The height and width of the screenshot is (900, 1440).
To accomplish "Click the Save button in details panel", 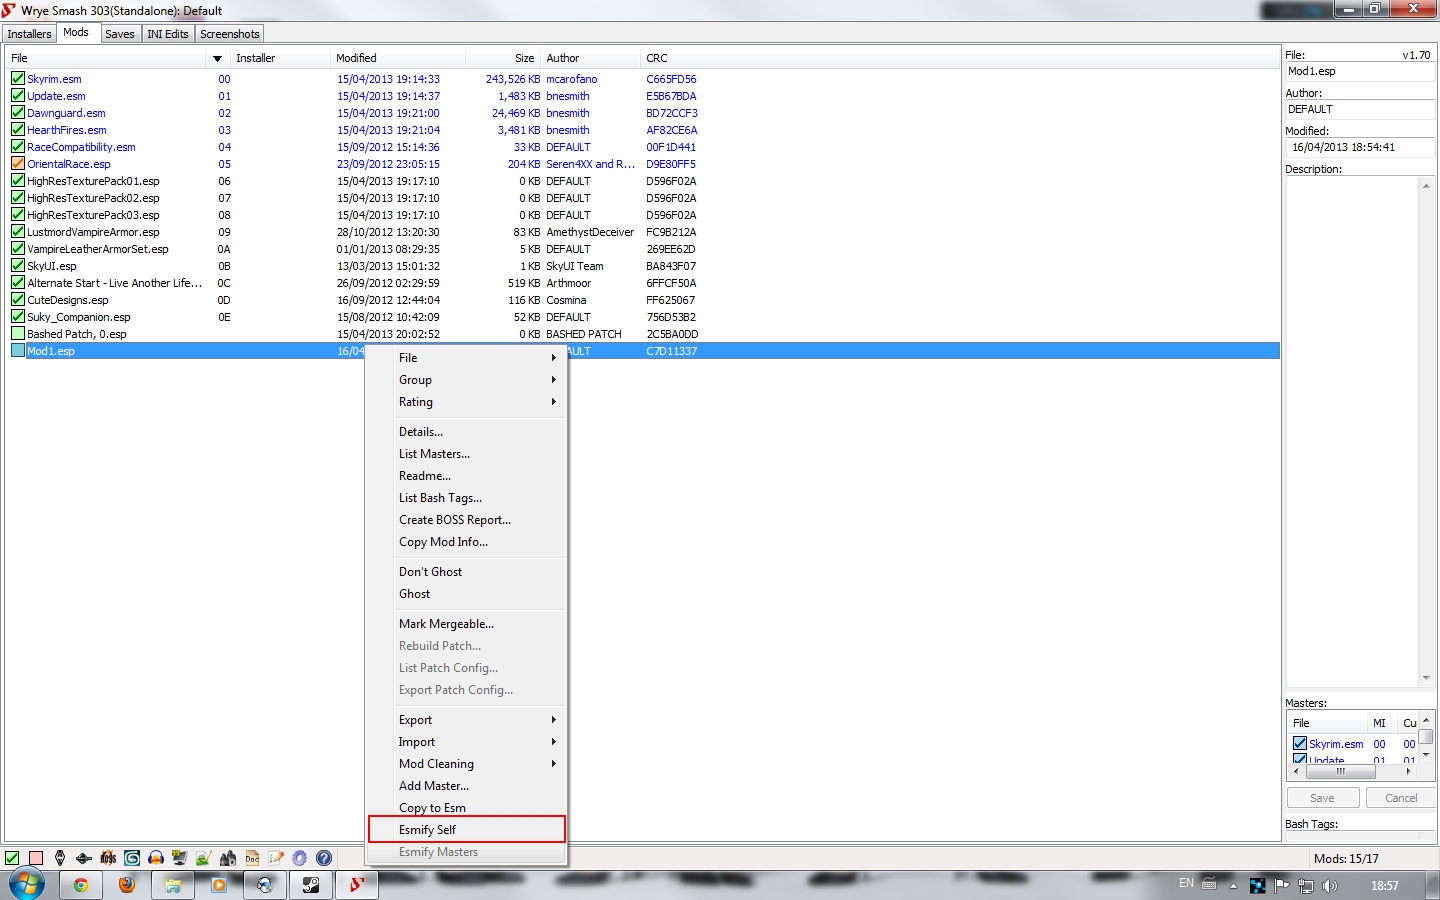I will [1323, 798].
